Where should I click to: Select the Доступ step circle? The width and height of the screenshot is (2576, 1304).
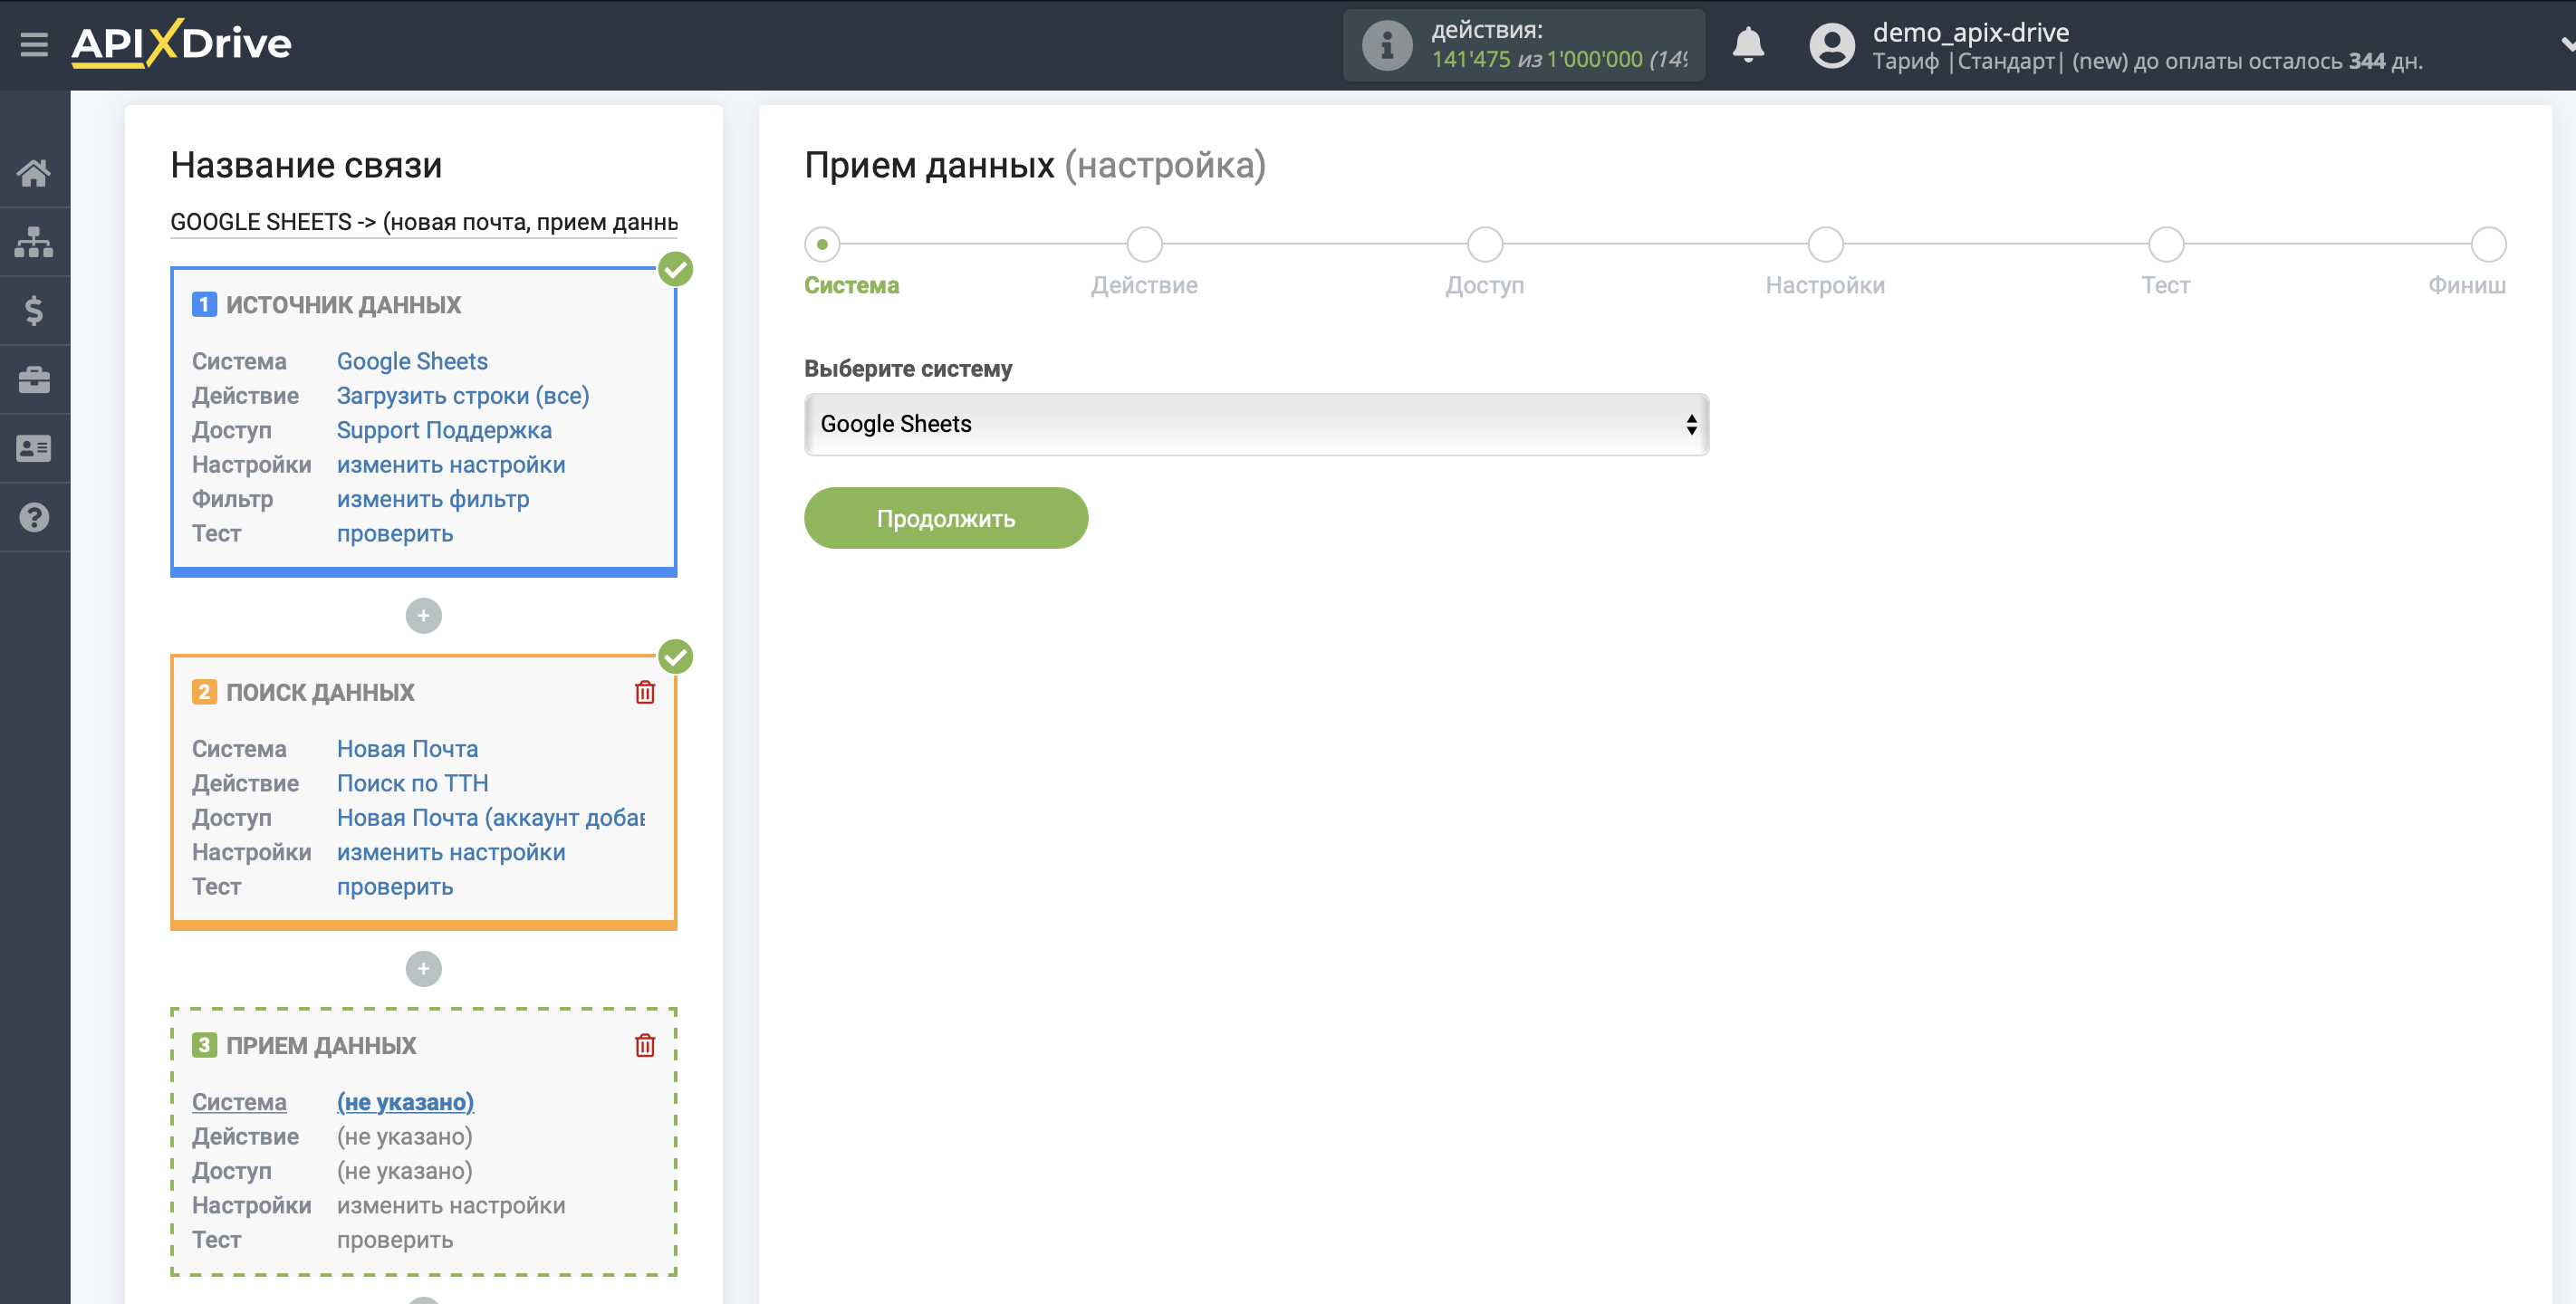point(1485,244)
